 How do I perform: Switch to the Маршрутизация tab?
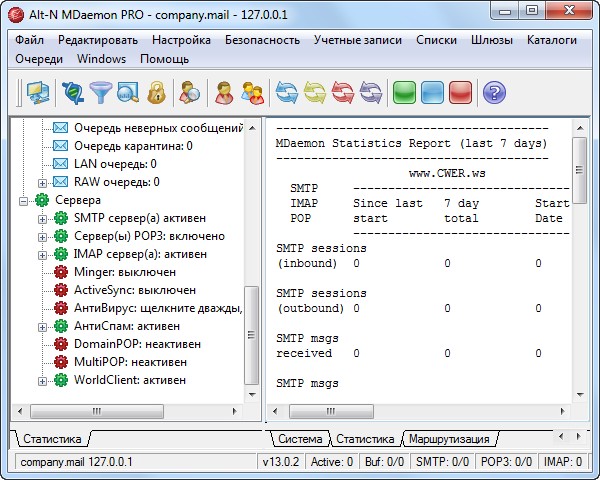tap(449, 439)
